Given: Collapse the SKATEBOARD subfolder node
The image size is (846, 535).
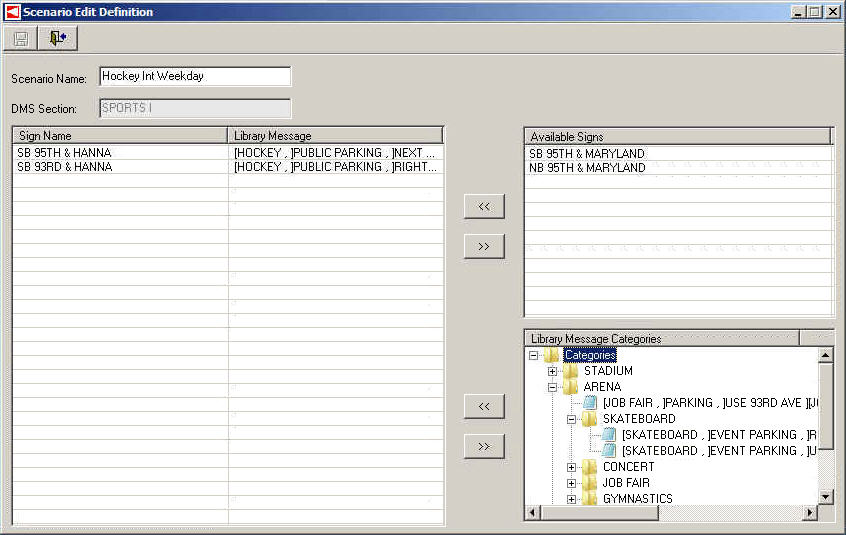Looking at the screenshot, I should coord(572,419).
